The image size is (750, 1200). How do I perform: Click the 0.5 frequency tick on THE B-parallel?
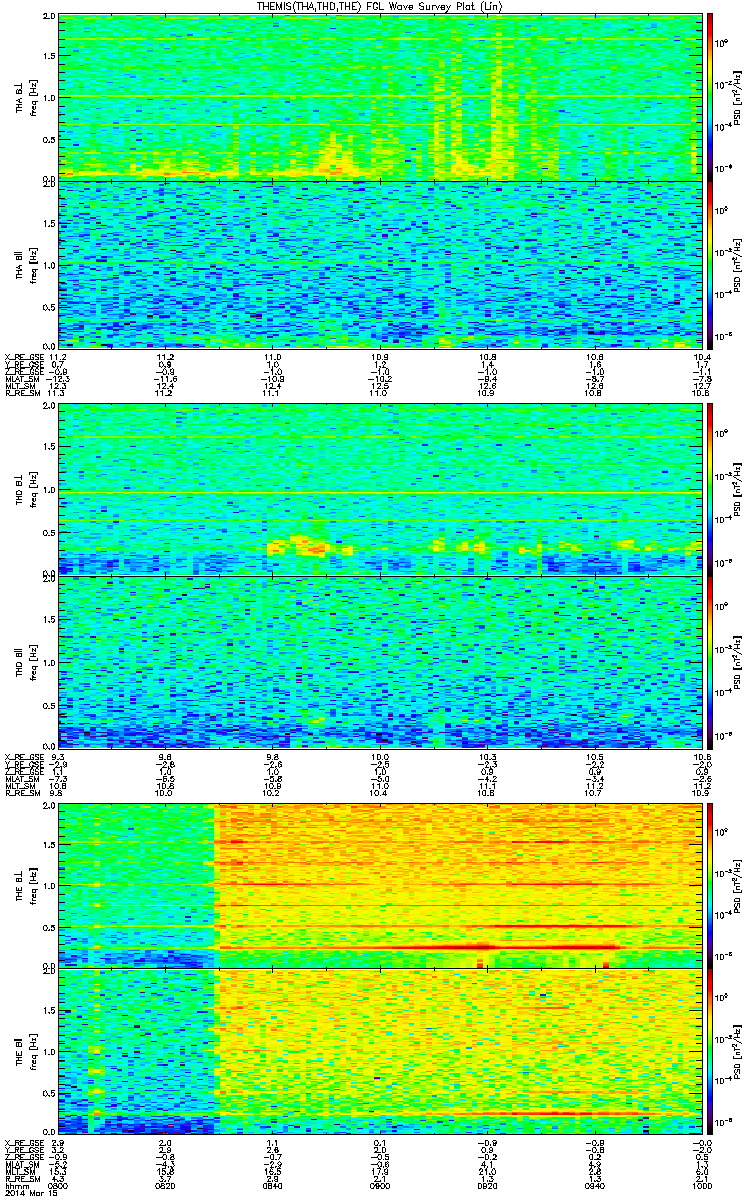click(49, 1093)
